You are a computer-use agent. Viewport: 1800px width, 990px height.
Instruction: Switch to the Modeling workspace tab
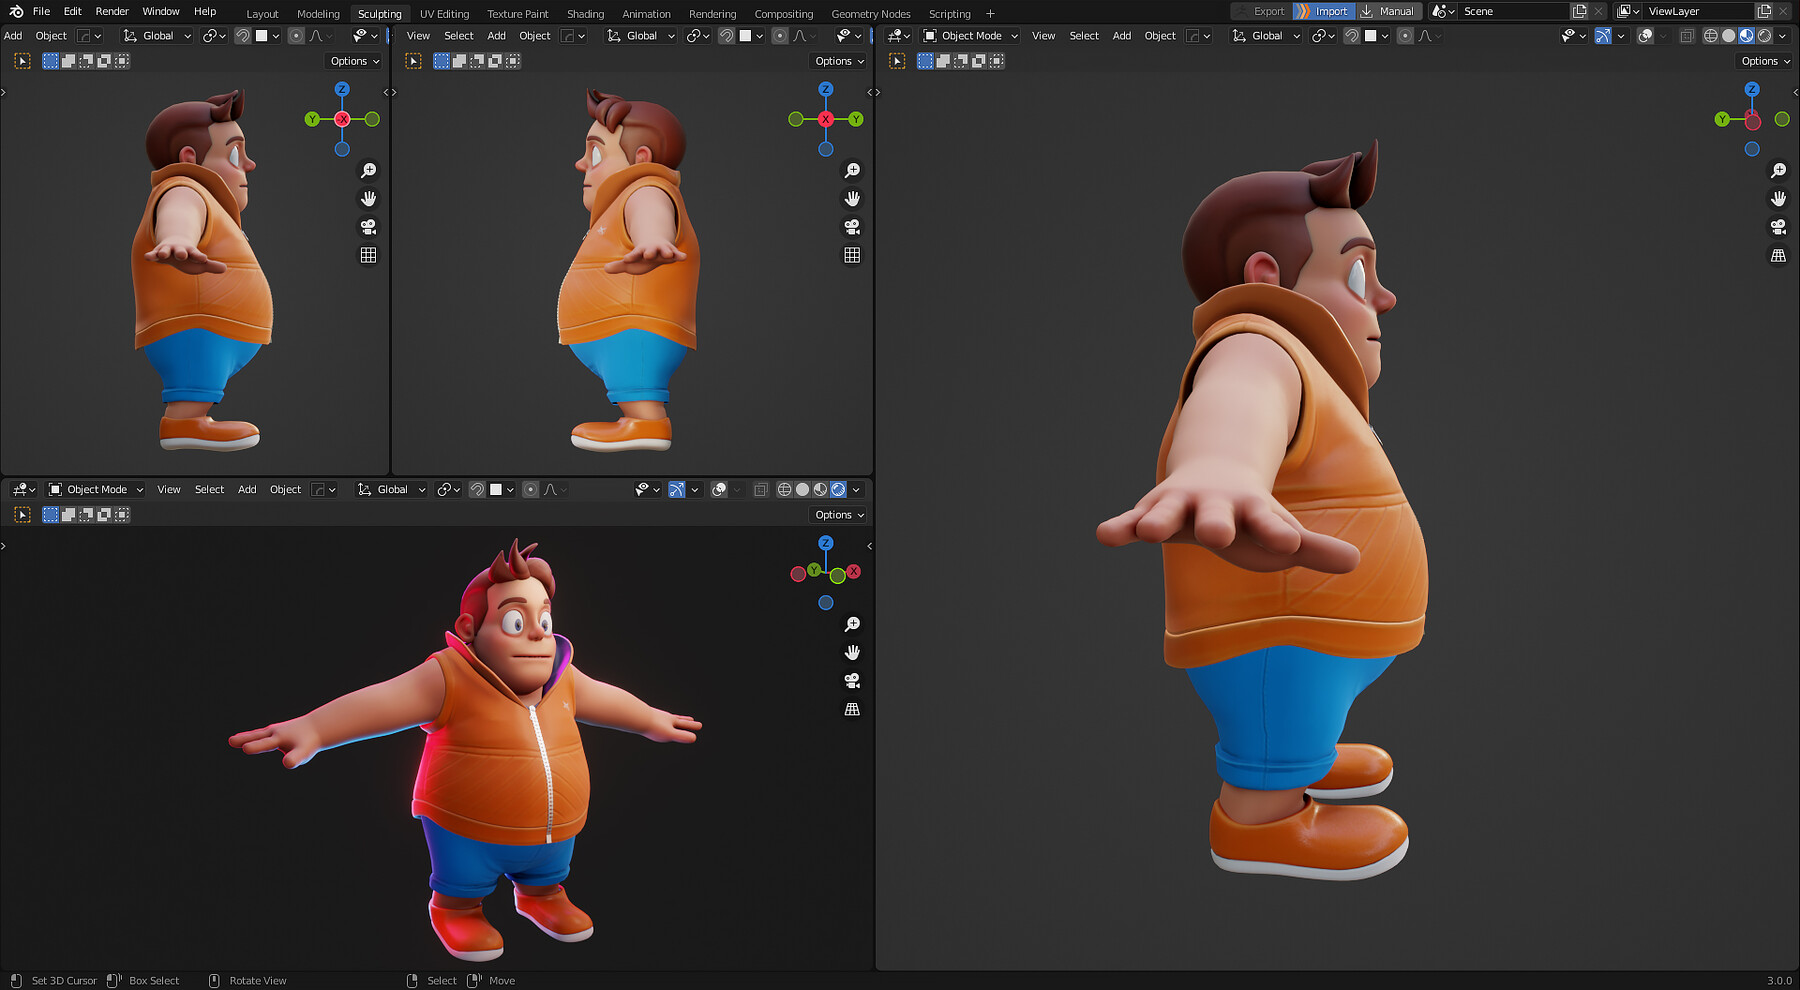coord(318,14)
